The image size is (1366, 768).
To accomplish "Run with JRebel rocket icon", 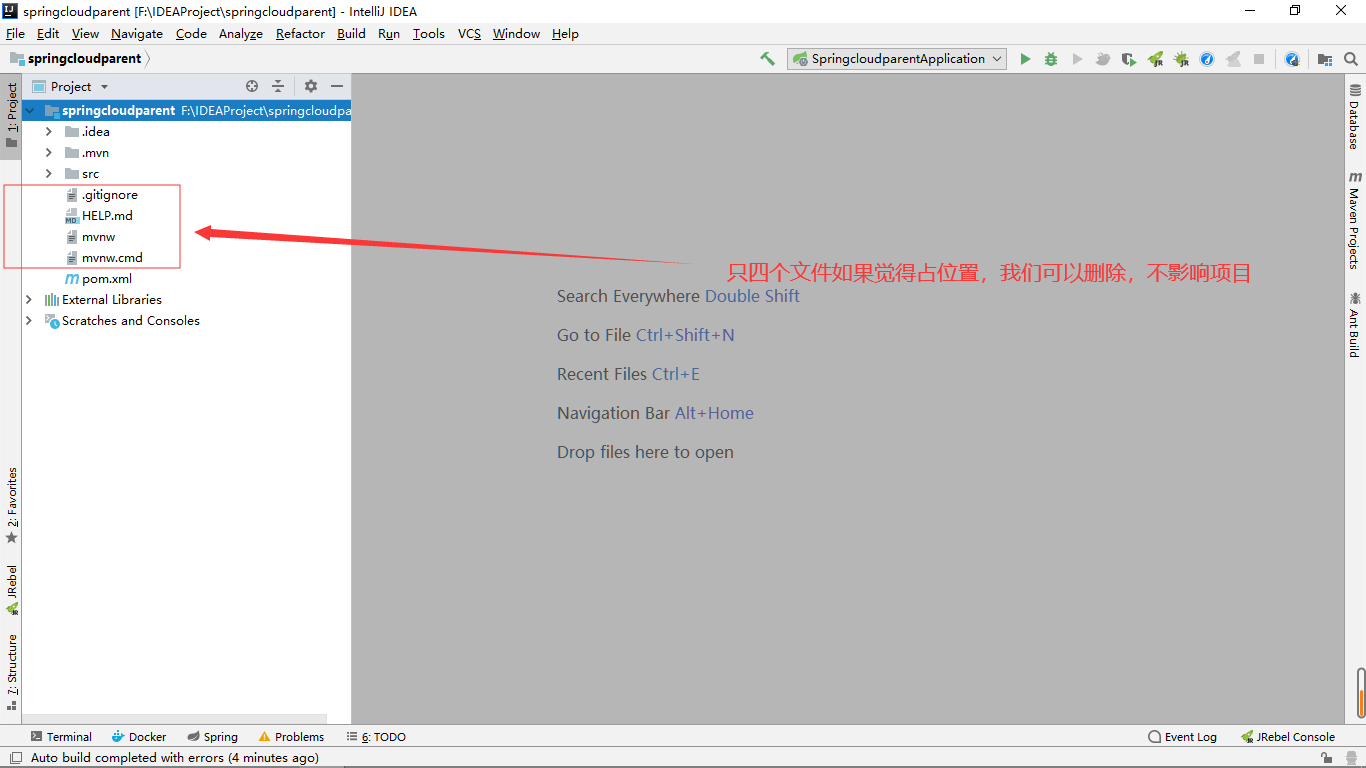I will 1155,59.
